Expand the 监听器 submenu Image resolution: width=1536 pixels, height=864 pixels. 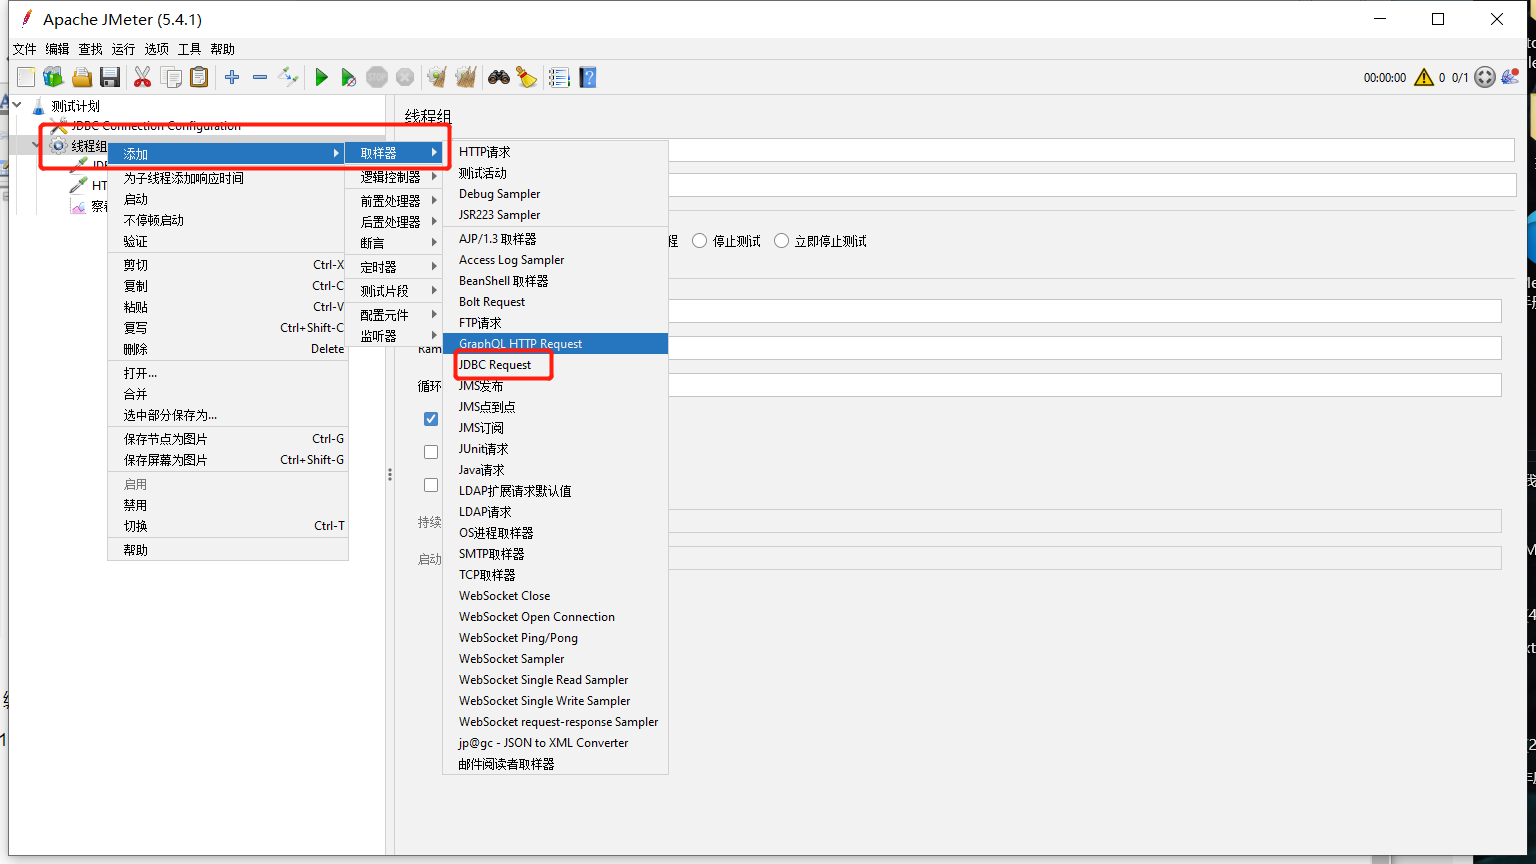(x=395, y=336)
